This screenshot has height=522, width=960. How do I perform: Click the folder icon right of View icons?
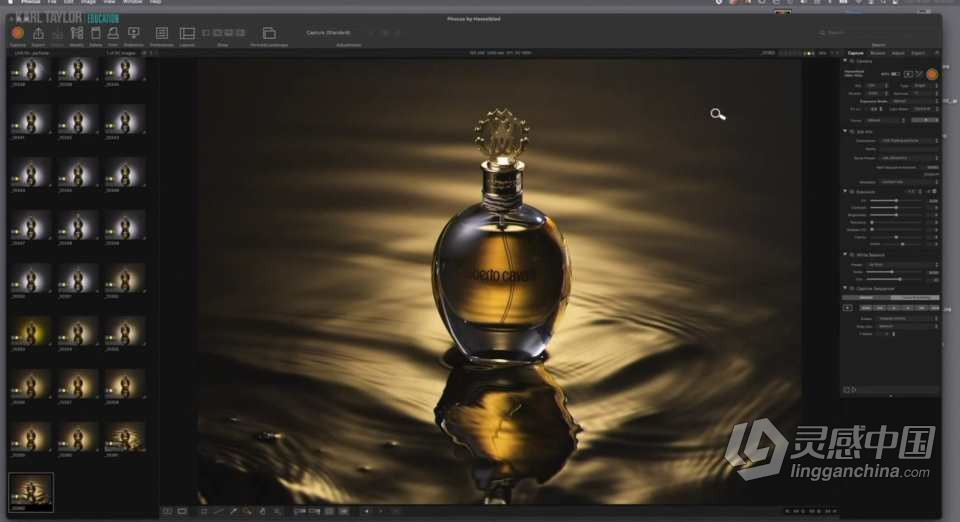269,33
